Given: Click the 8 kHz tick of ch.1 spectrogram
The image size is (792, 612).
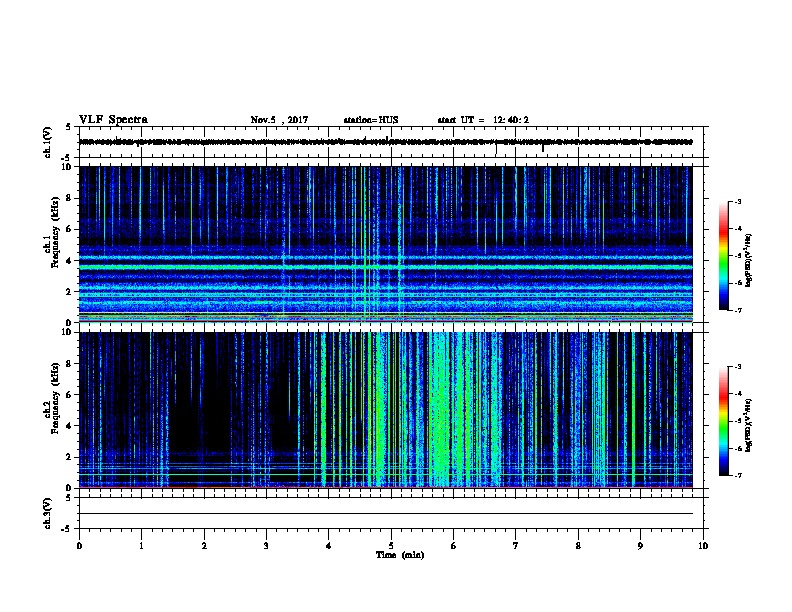Looking at the screenshot, I should click(x=70, y=198).
